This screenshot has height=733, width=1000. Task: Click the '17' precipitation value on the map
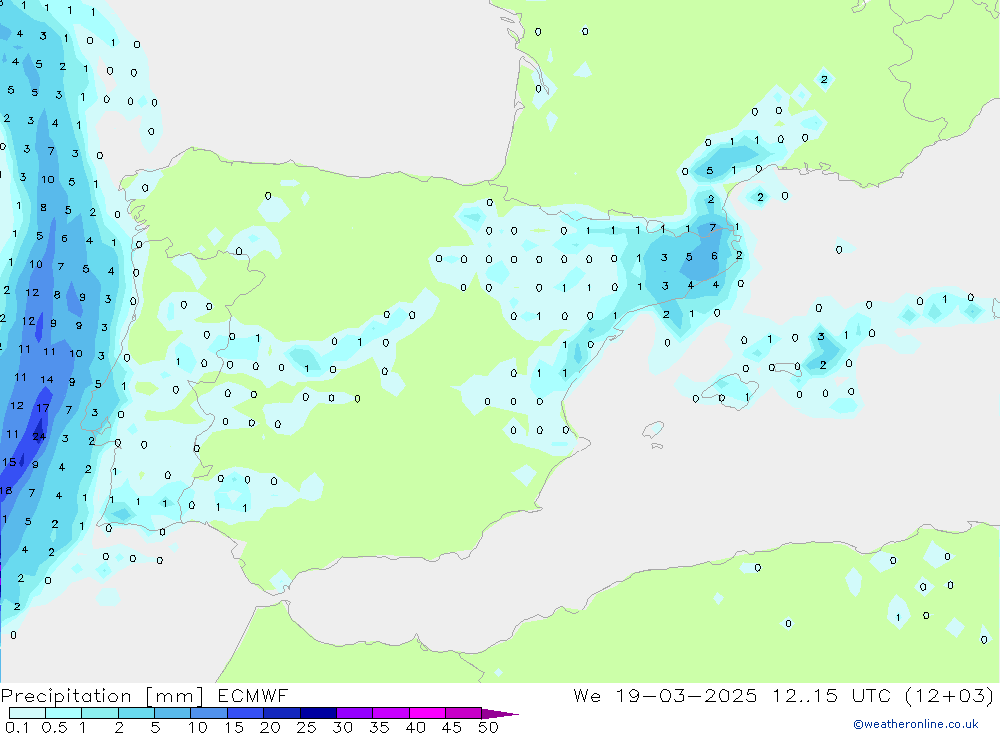[x=43, y=408]
